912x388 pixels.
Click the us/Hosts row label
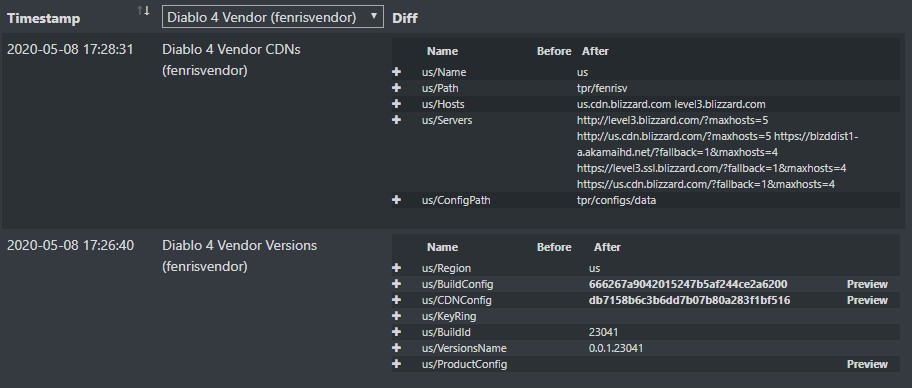point(443,104)
